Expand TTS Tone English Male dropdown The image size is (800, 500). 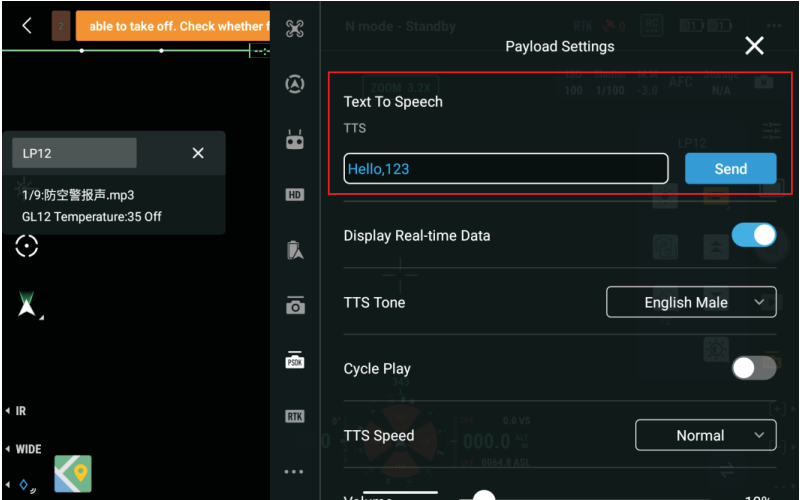click(x=691, y=302)
